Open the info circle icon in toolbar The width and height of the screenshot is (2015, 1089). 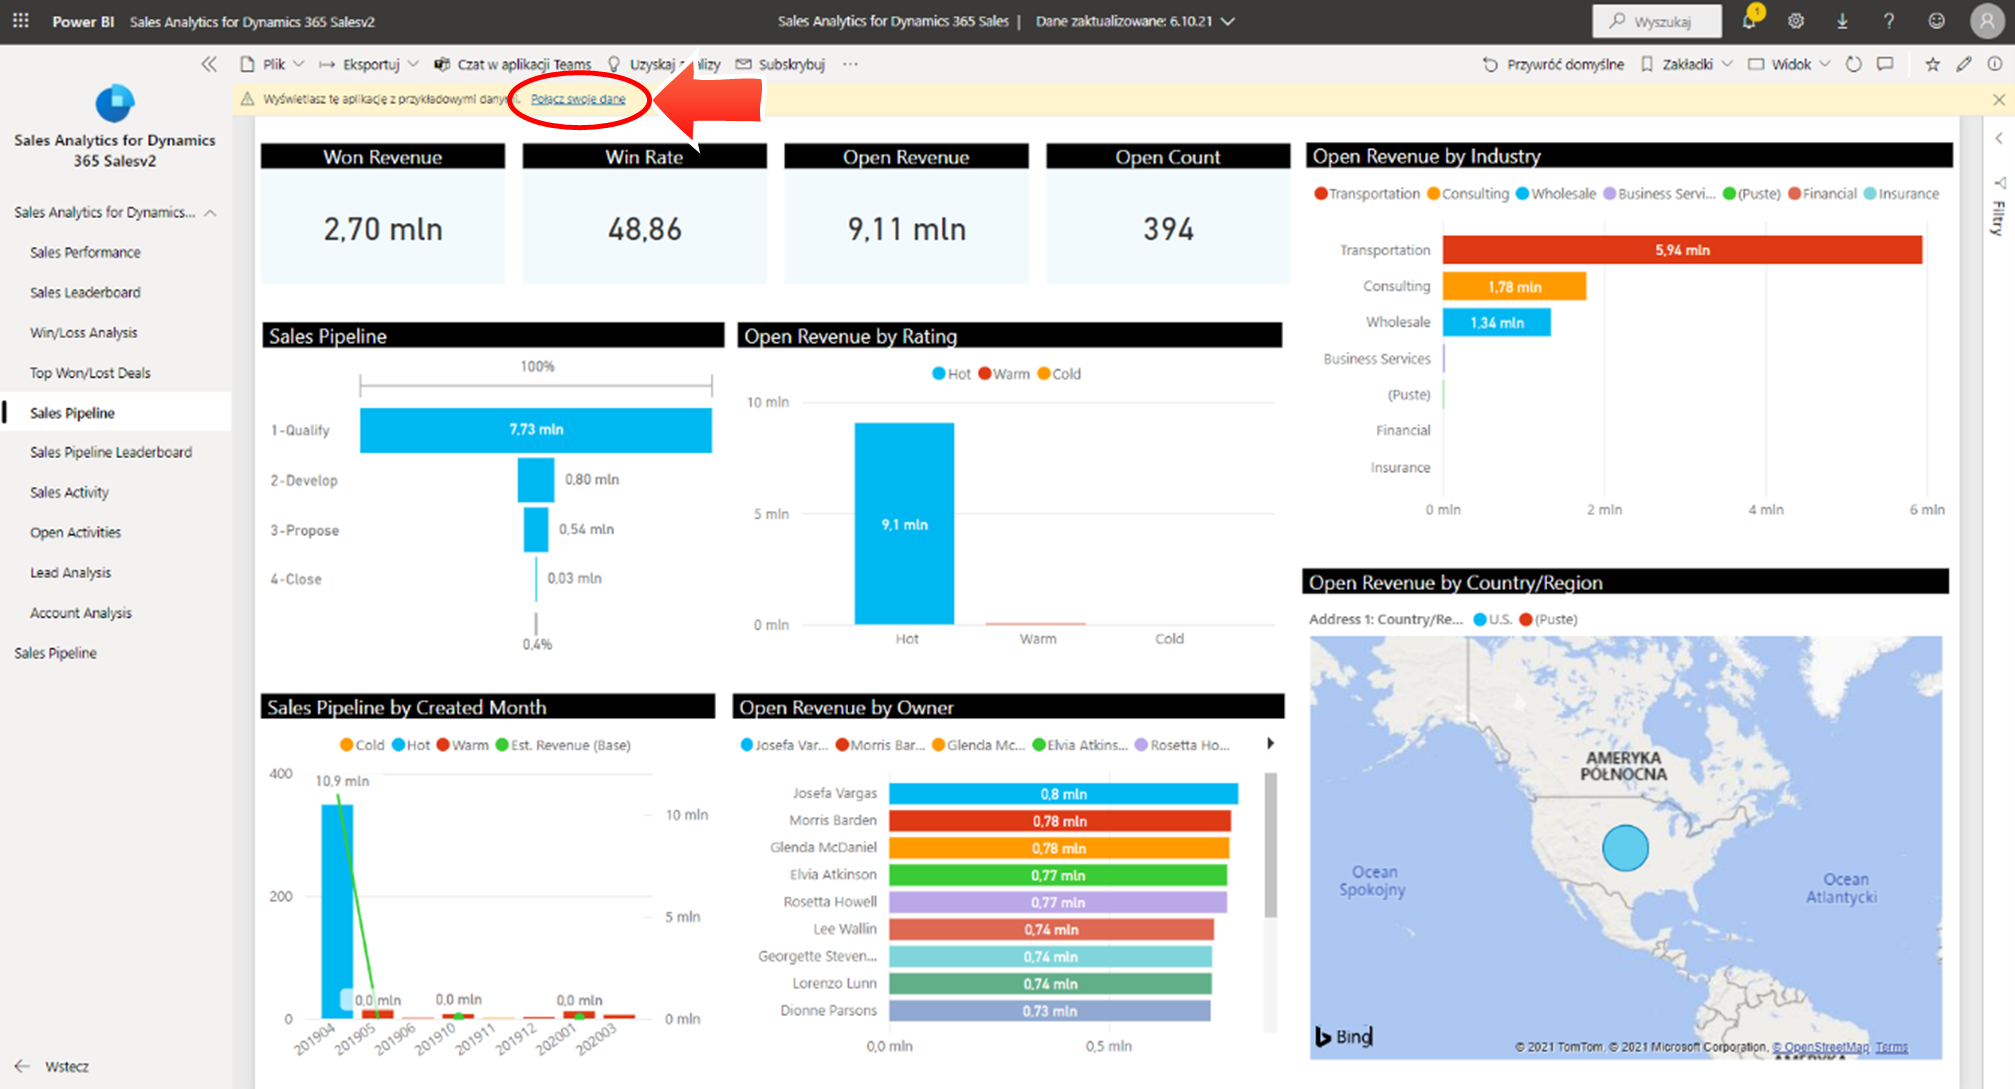[1995, 64]
